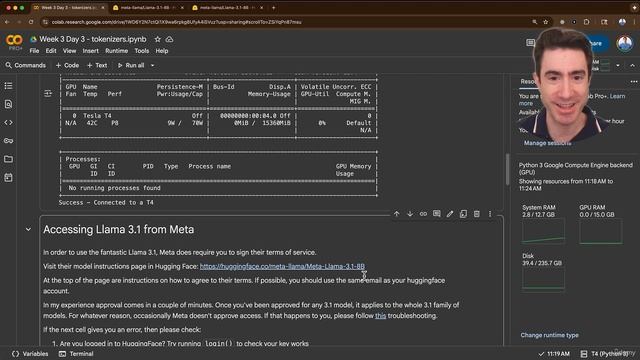Click the output options icon beside nvidia-smi table
Image resolution: width=640 pixels, height=360 pixels.
pos(48,93)
